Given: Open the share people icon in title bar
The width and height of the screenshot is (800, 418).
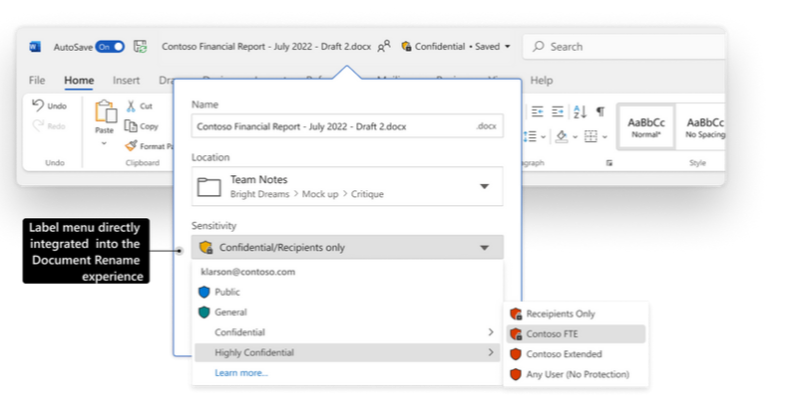Looking at the screenshot, I should tap(384, 46).
